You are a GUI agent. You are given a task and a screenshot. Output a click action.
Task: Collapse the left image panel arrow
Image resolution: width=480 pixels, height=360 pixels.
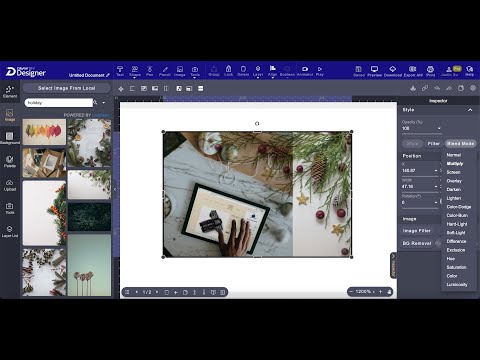tap(115, 189)
